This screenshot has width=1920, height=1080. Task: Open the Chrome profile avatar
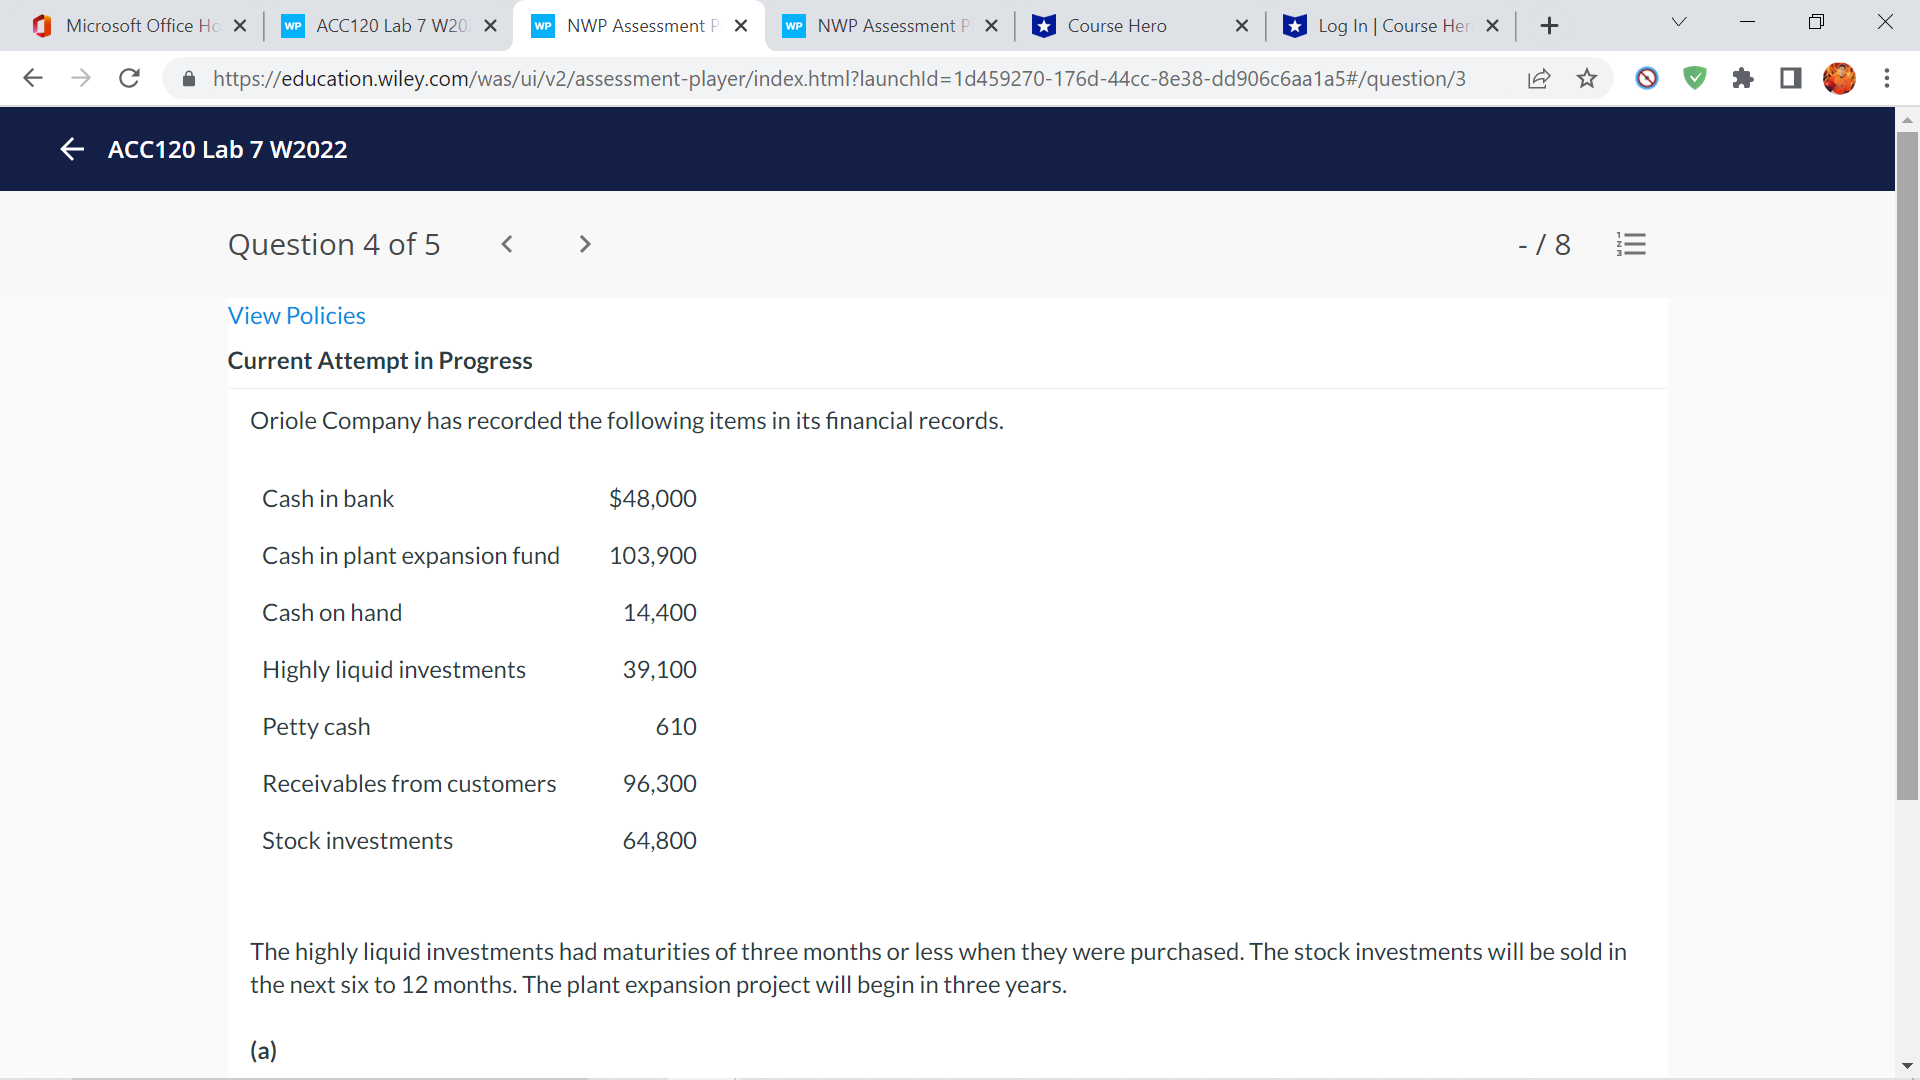1840,78
